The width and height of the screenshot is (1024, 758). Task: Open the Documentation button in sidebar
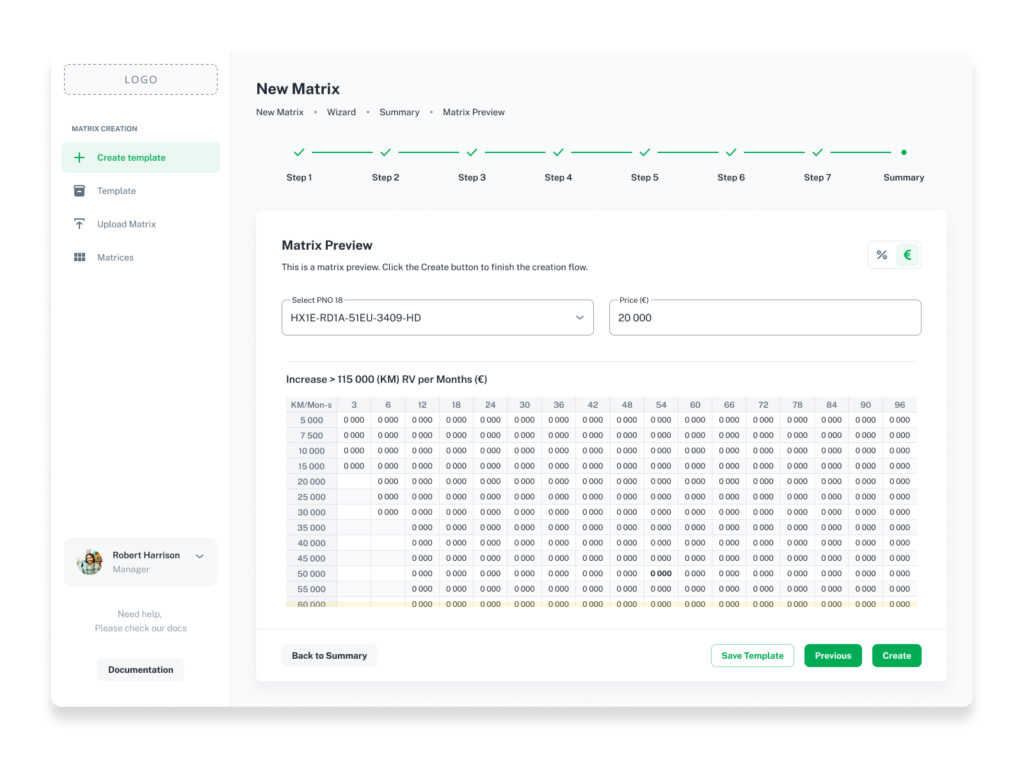click(x=140, y=670)
